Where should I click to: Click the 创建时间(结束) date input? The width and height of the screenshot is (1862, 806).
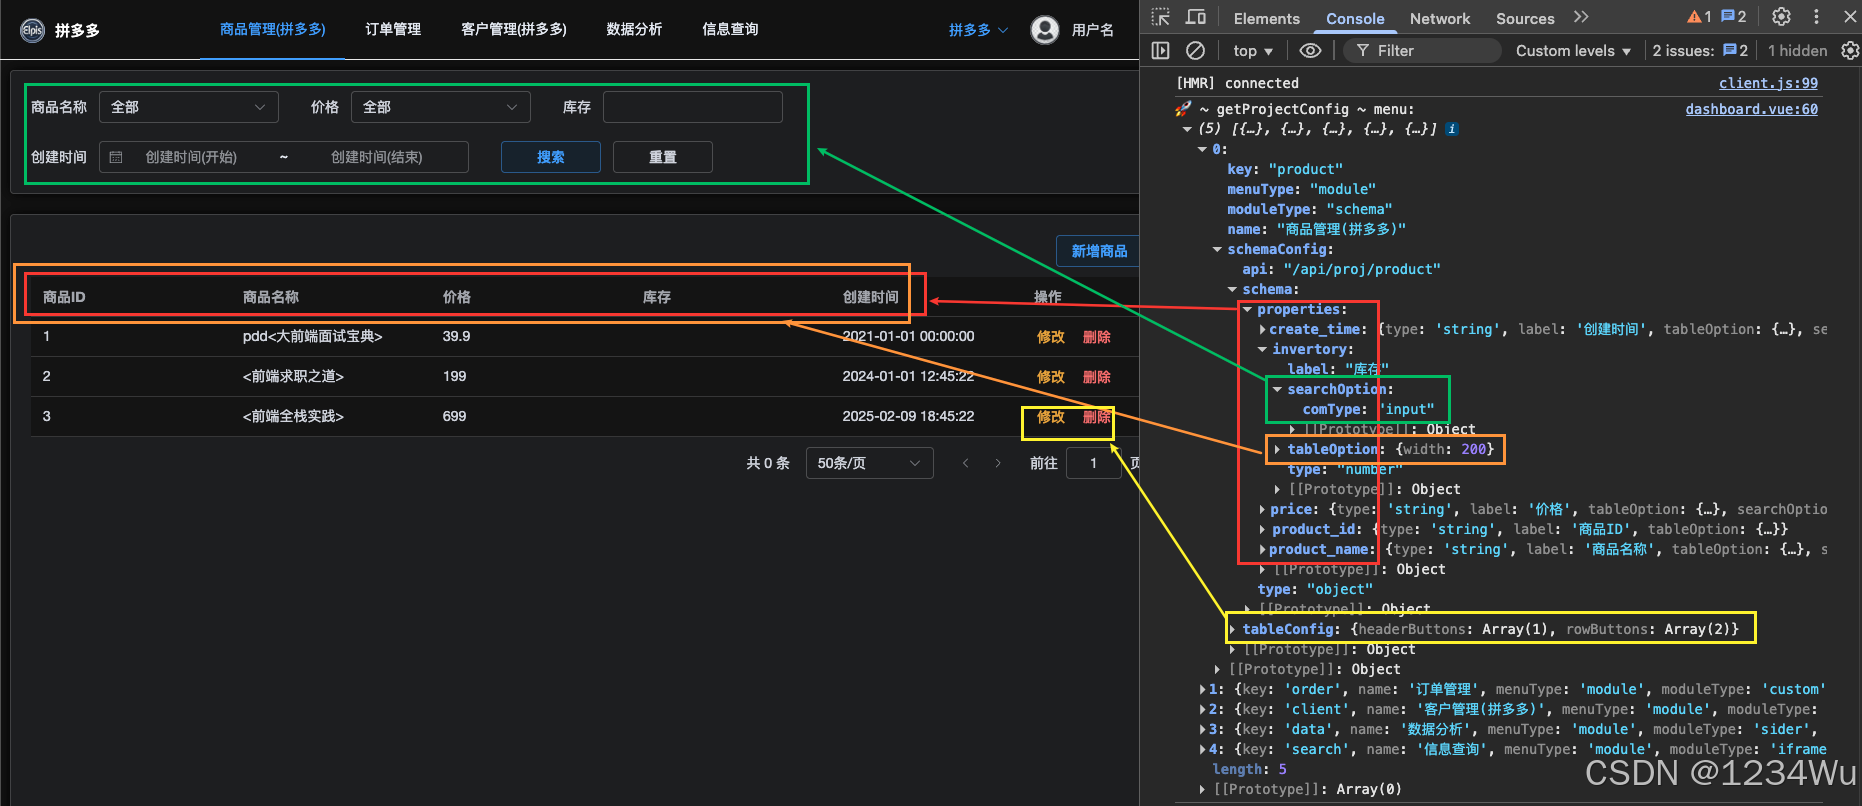click(377, 157)
